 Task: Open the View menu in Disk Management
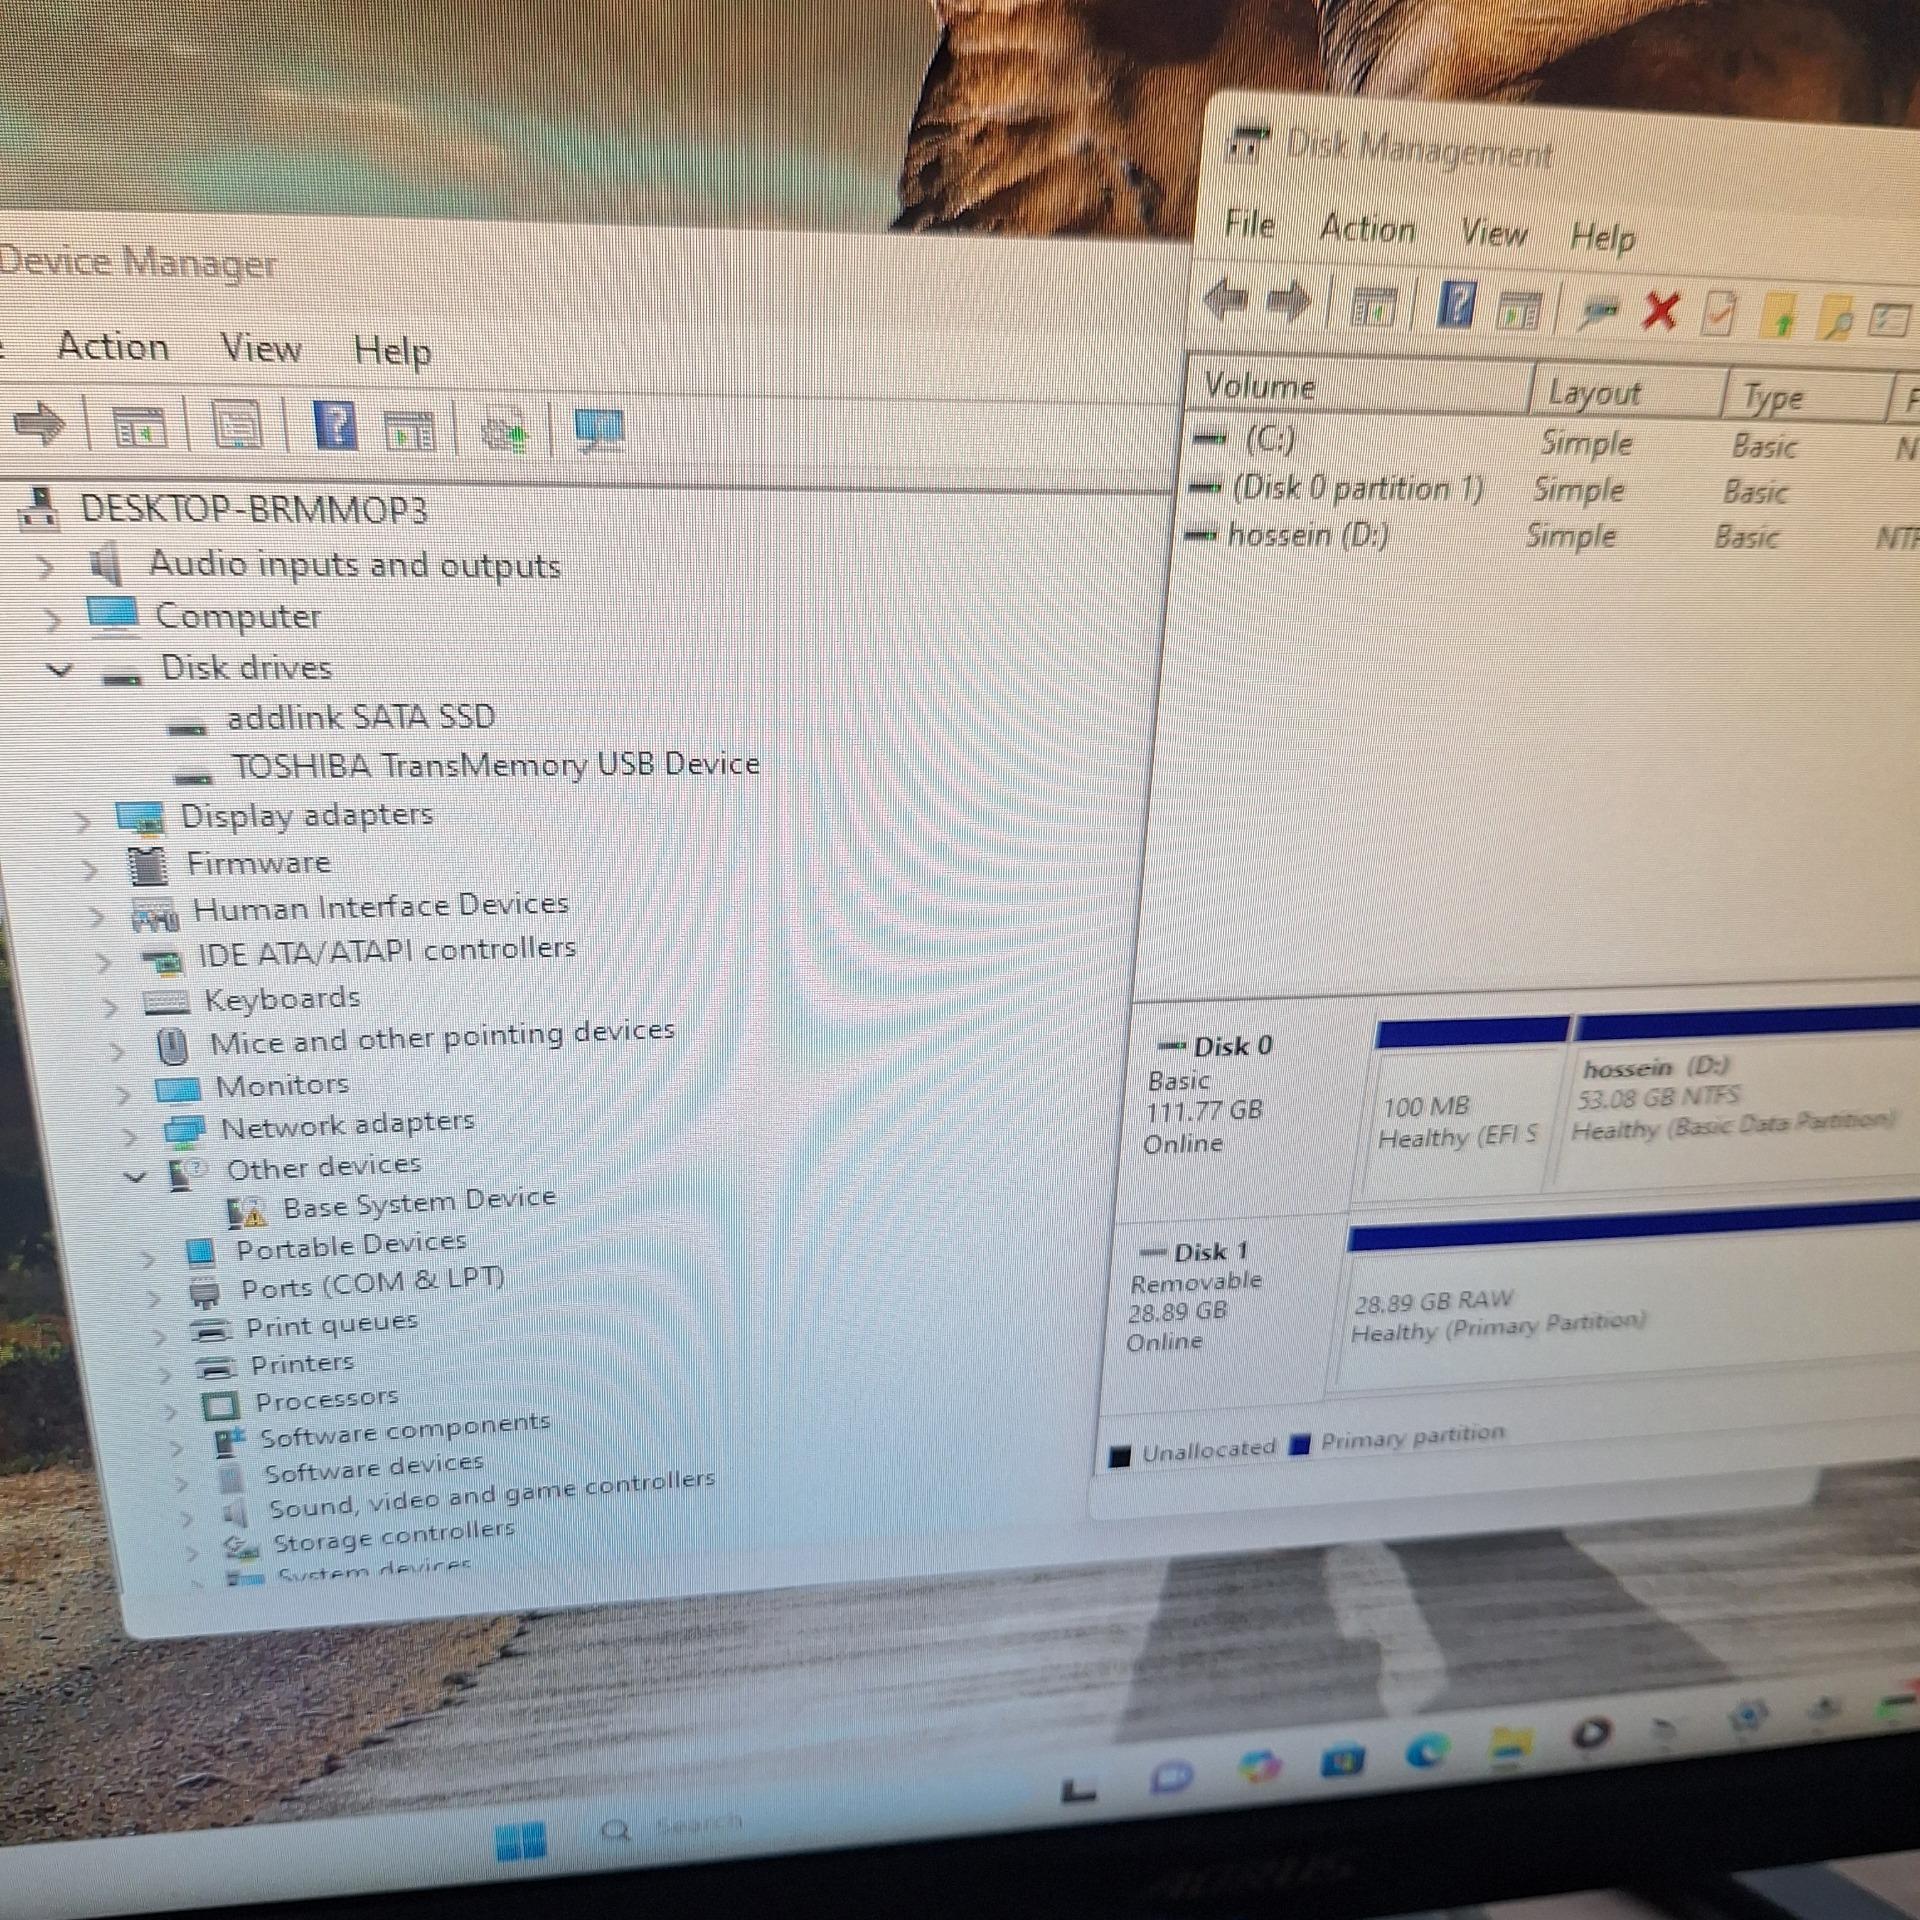click(1494, 233)
